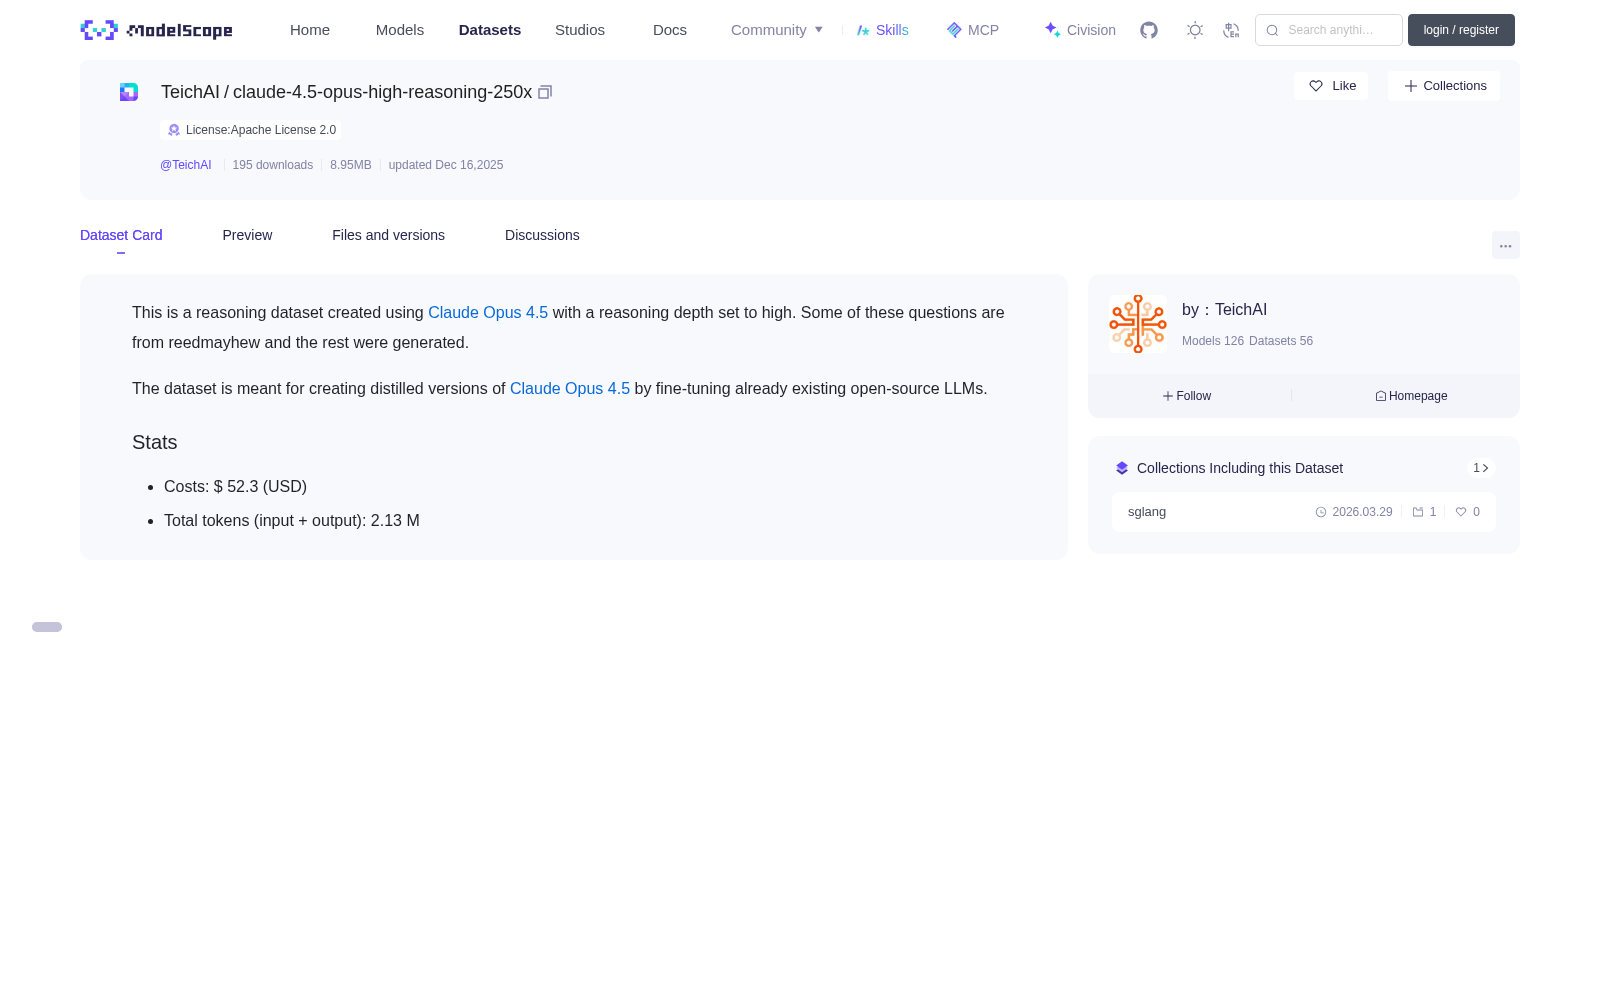Click the 8.95MB size text
1600x1000 pixels.
[351, 165]
